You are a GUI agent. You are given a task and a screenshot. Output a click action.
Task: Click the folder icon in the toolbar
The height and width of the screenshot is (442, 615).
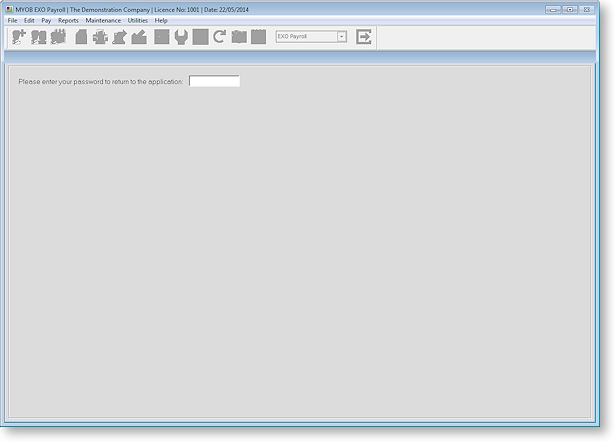[239, 37]
